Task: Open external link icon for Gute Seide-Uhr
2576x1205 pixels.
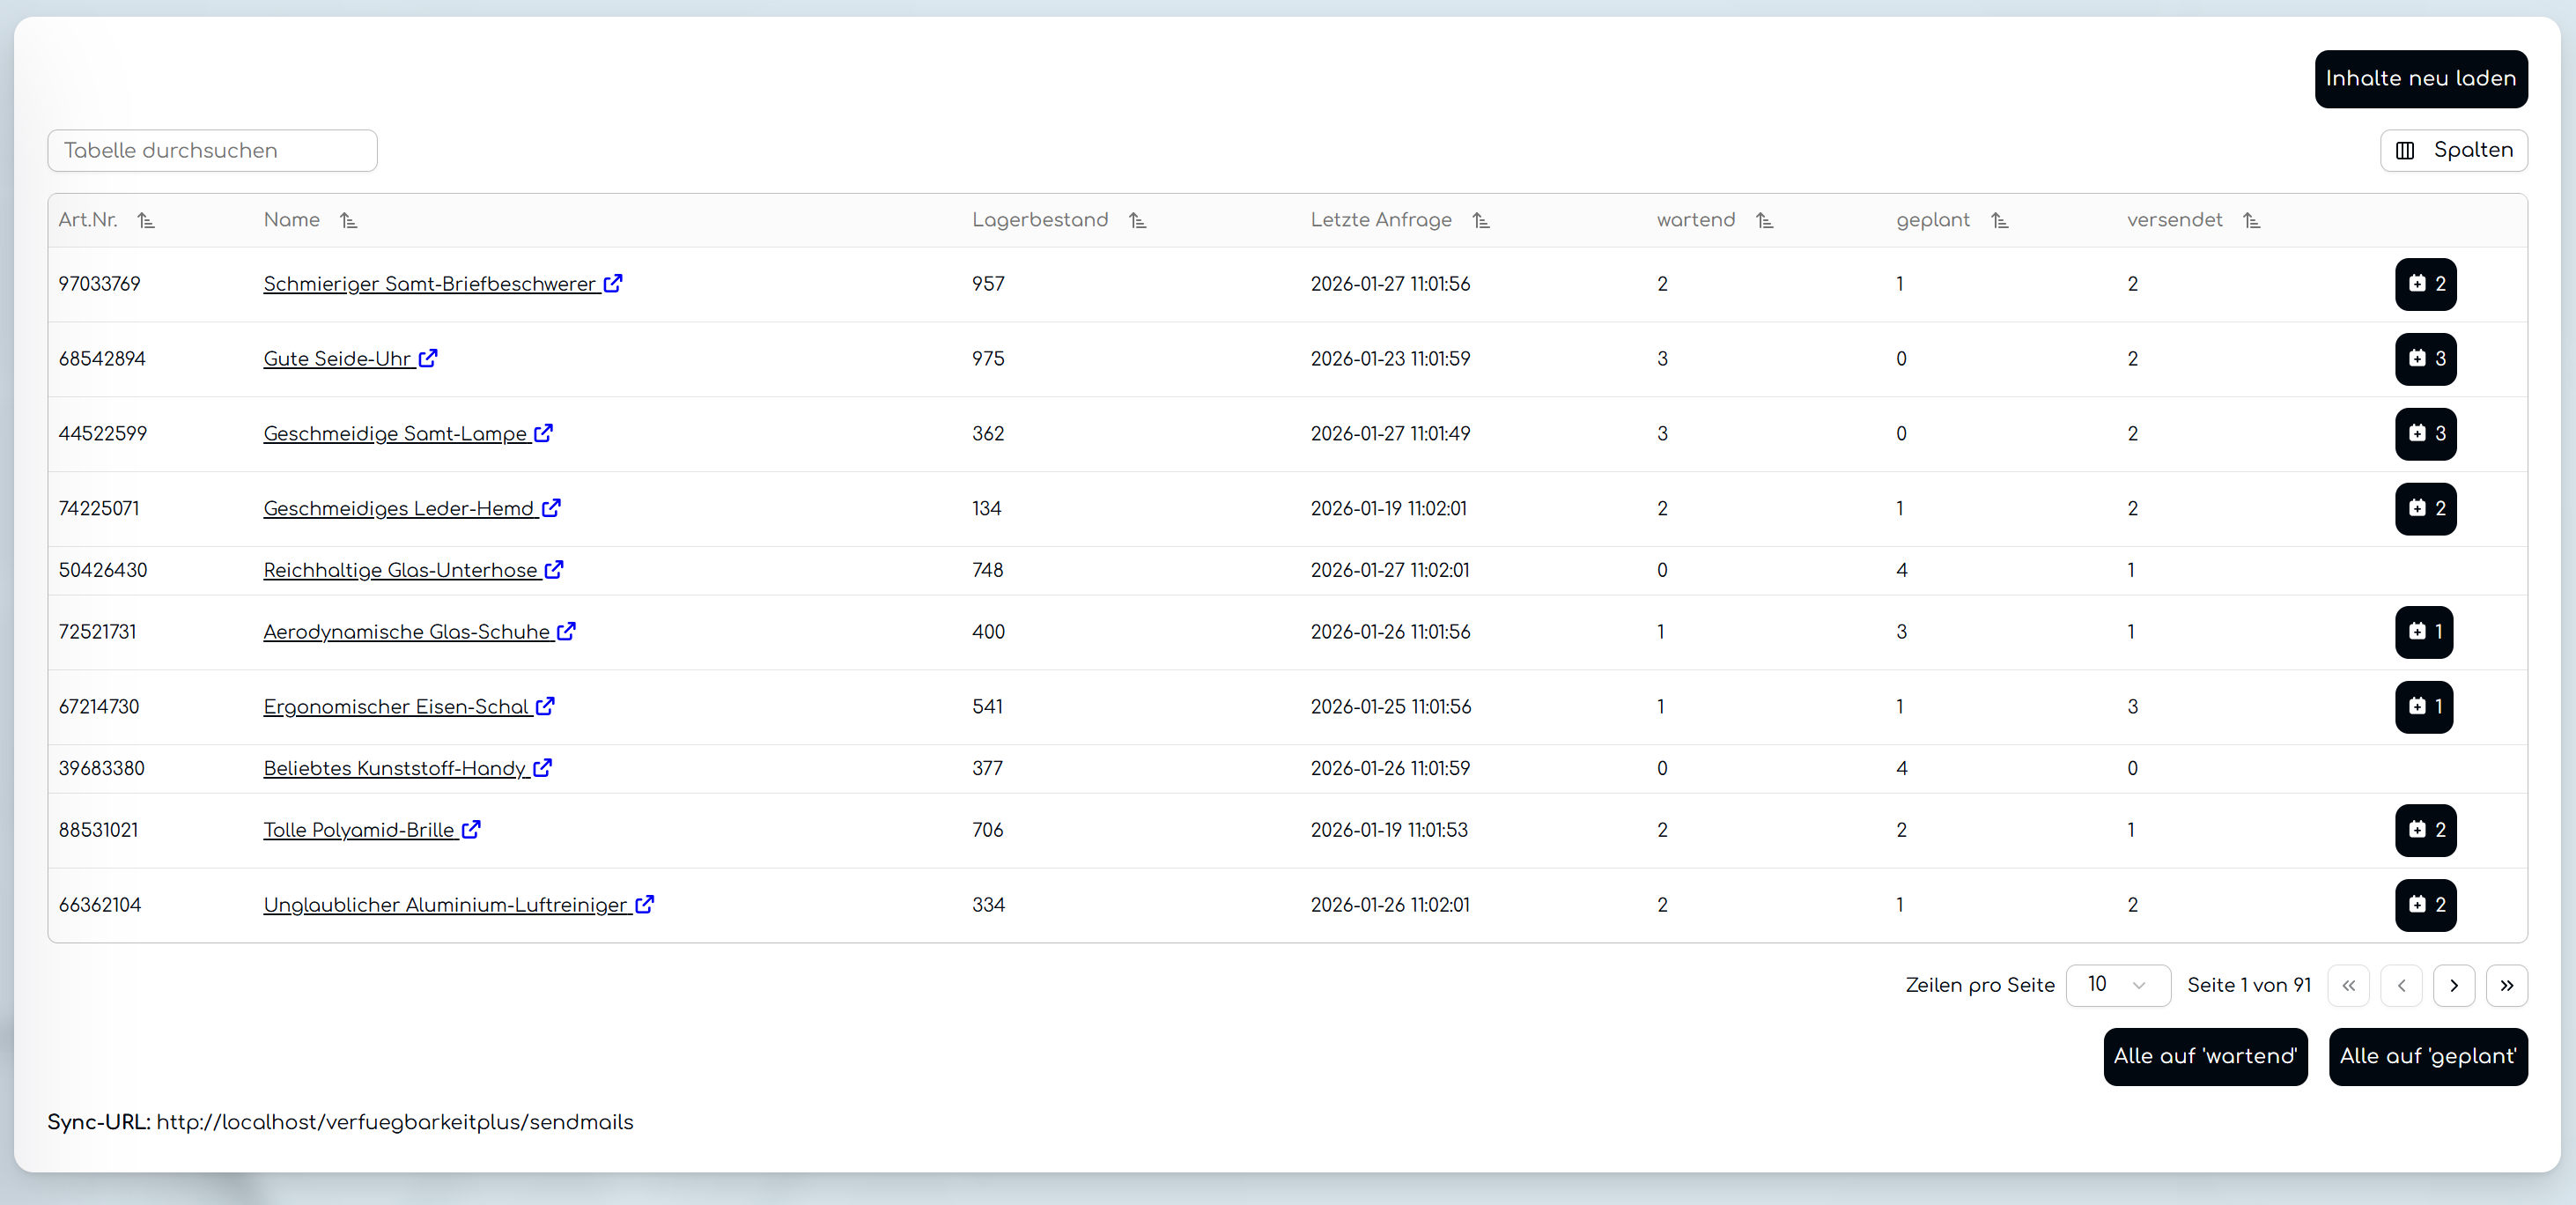Action: coord(428,358)
